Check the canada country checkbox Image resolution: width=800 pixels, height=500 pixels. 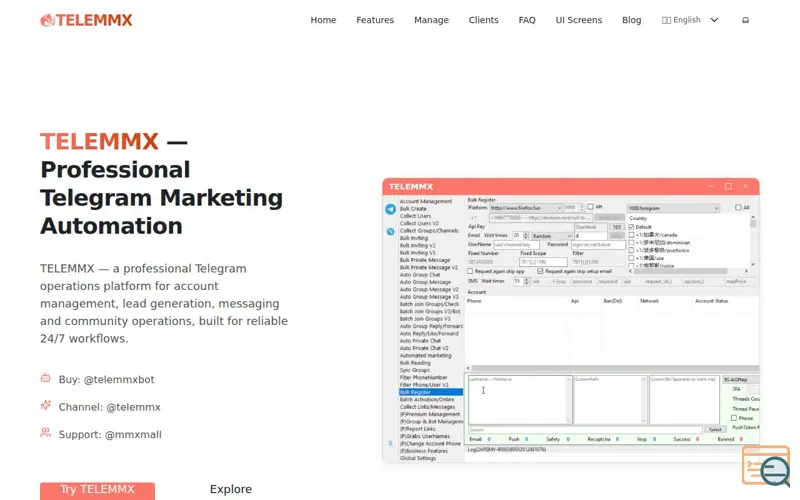[631, 235]
